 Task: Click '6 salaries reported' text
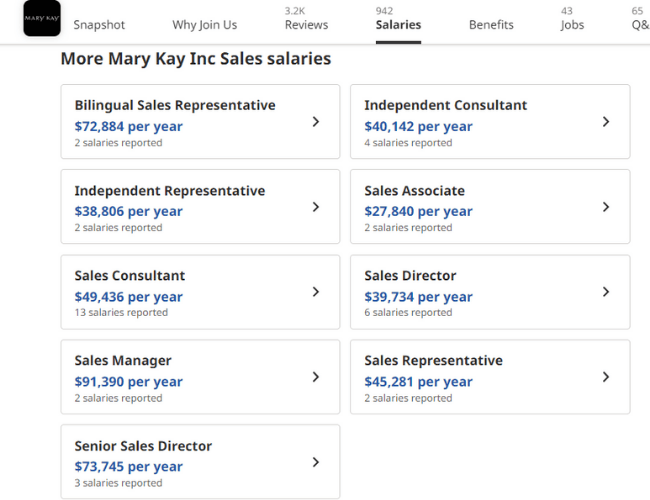tap(408, 313)
